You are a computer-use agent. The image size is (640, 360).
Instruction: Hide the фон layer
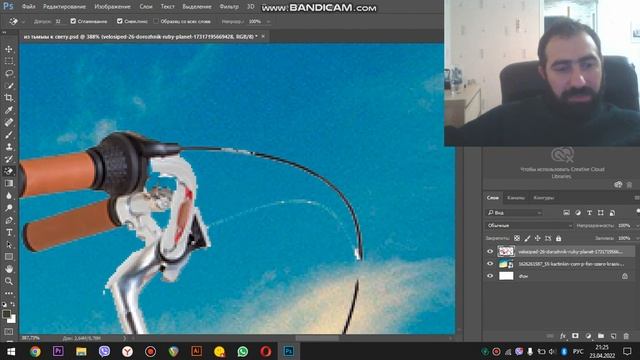(490, 276)
